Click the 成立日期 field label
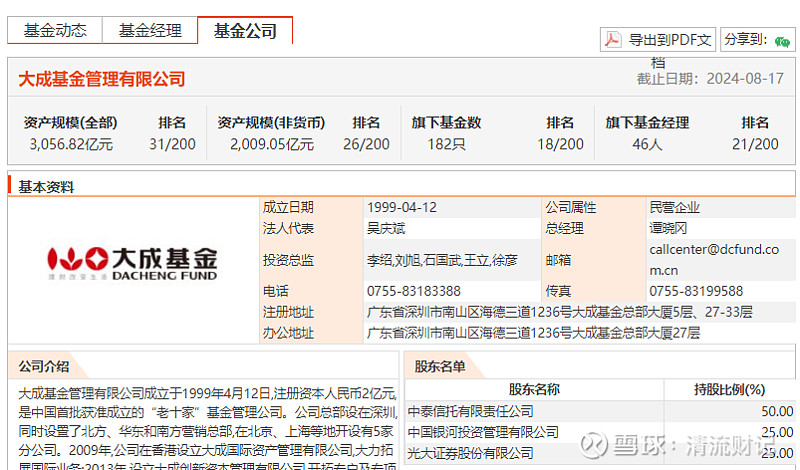The width and height of the screenshot is (800, 470). [x=288, y=207]
